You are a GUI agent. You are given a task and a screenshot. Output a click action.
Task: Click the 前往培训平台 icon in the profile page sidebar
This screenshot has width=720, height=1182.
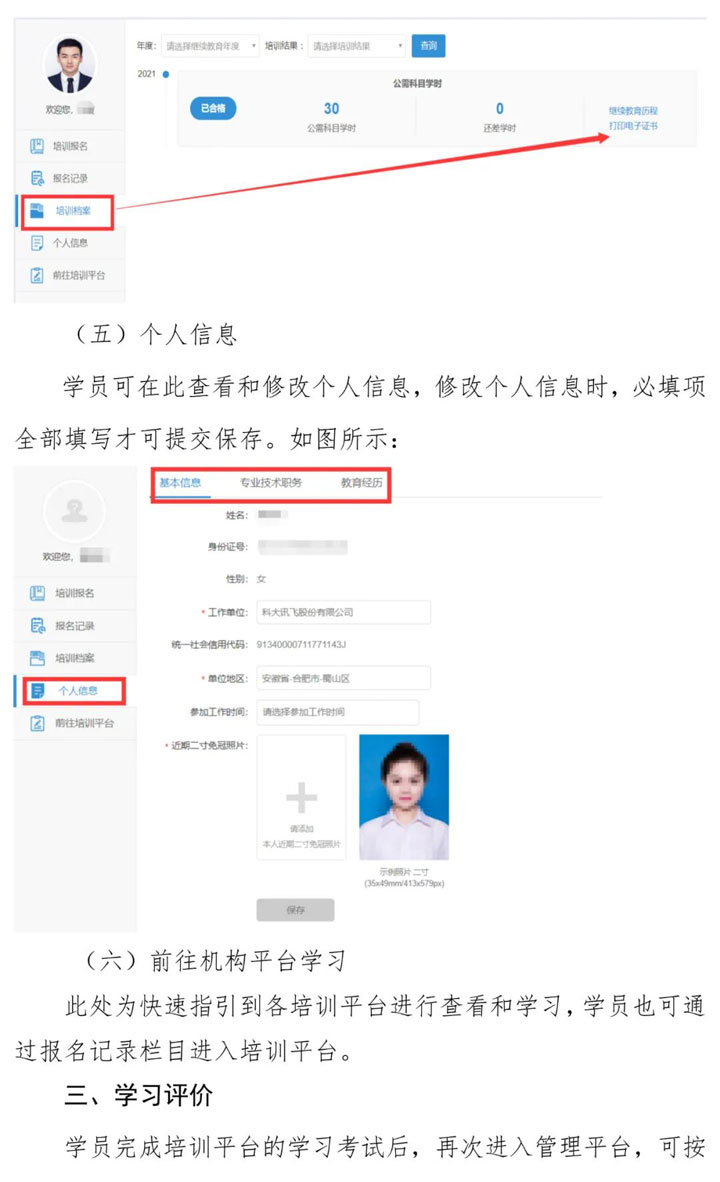click(37, 722)
